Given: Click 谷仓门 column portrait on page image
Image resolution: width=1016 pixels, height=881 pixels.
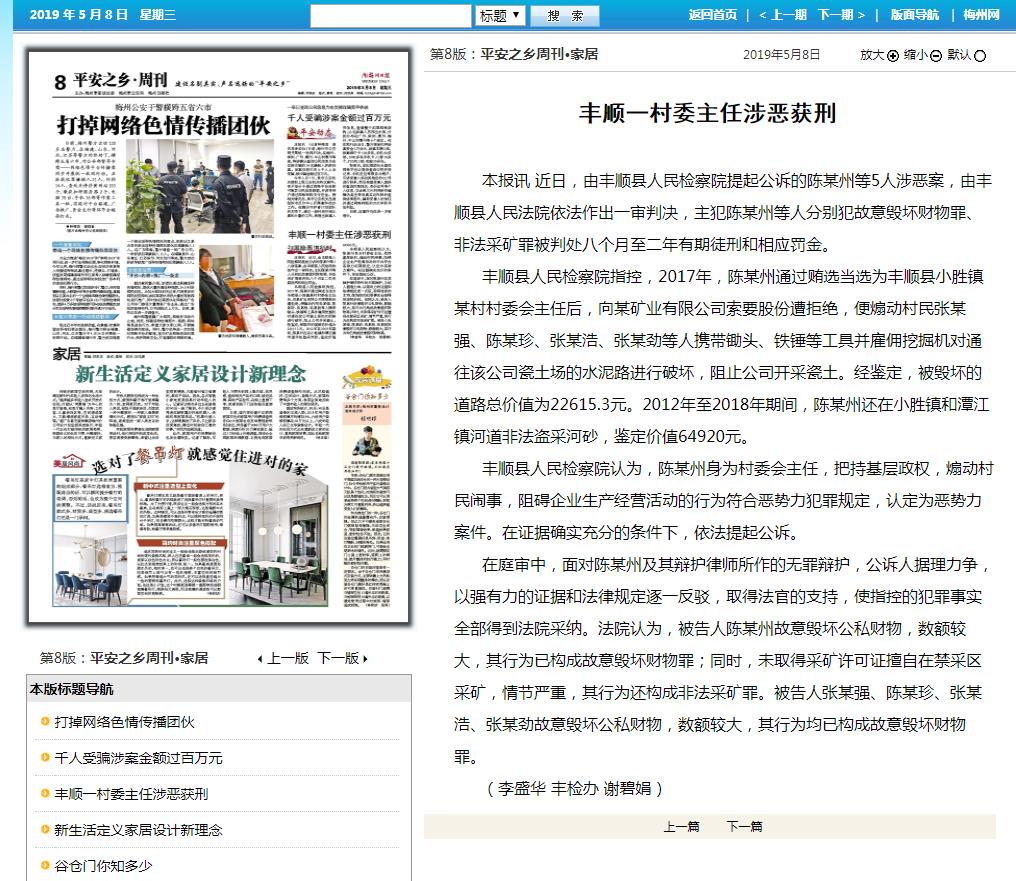Looking at the screenshot, I should (367, 440).
